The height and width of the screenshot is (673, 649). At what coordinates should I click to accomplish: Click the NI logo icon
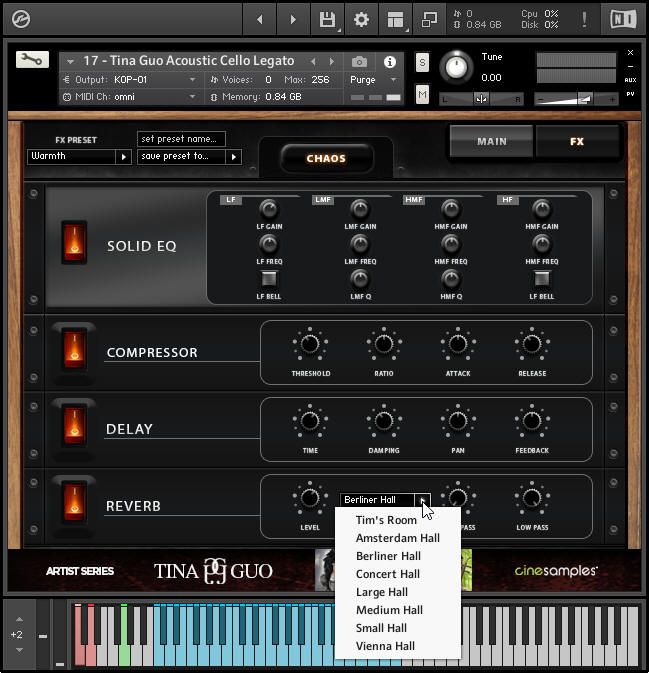point(623,19)
